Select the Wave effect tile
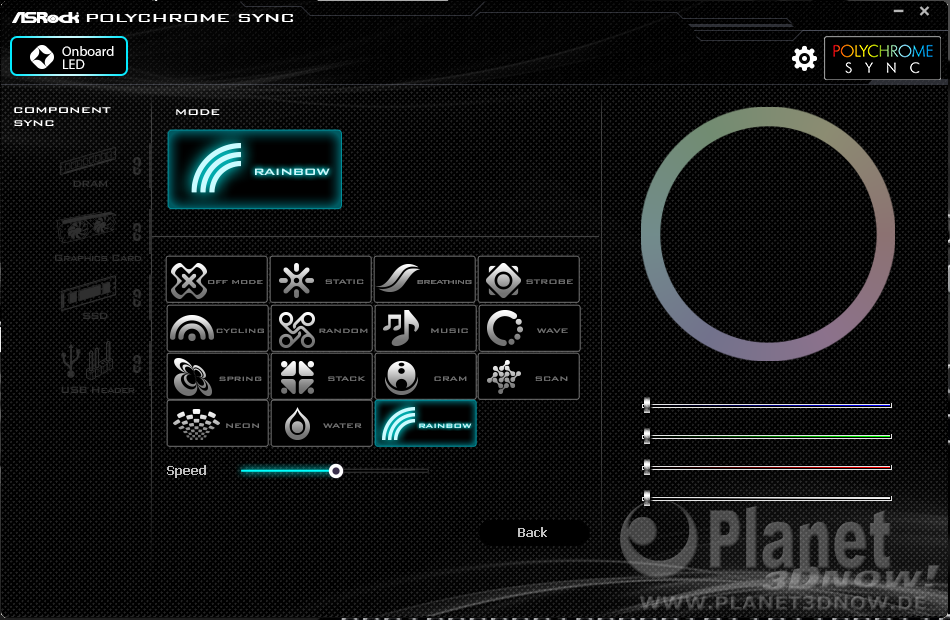 click(x=530, y=328)
